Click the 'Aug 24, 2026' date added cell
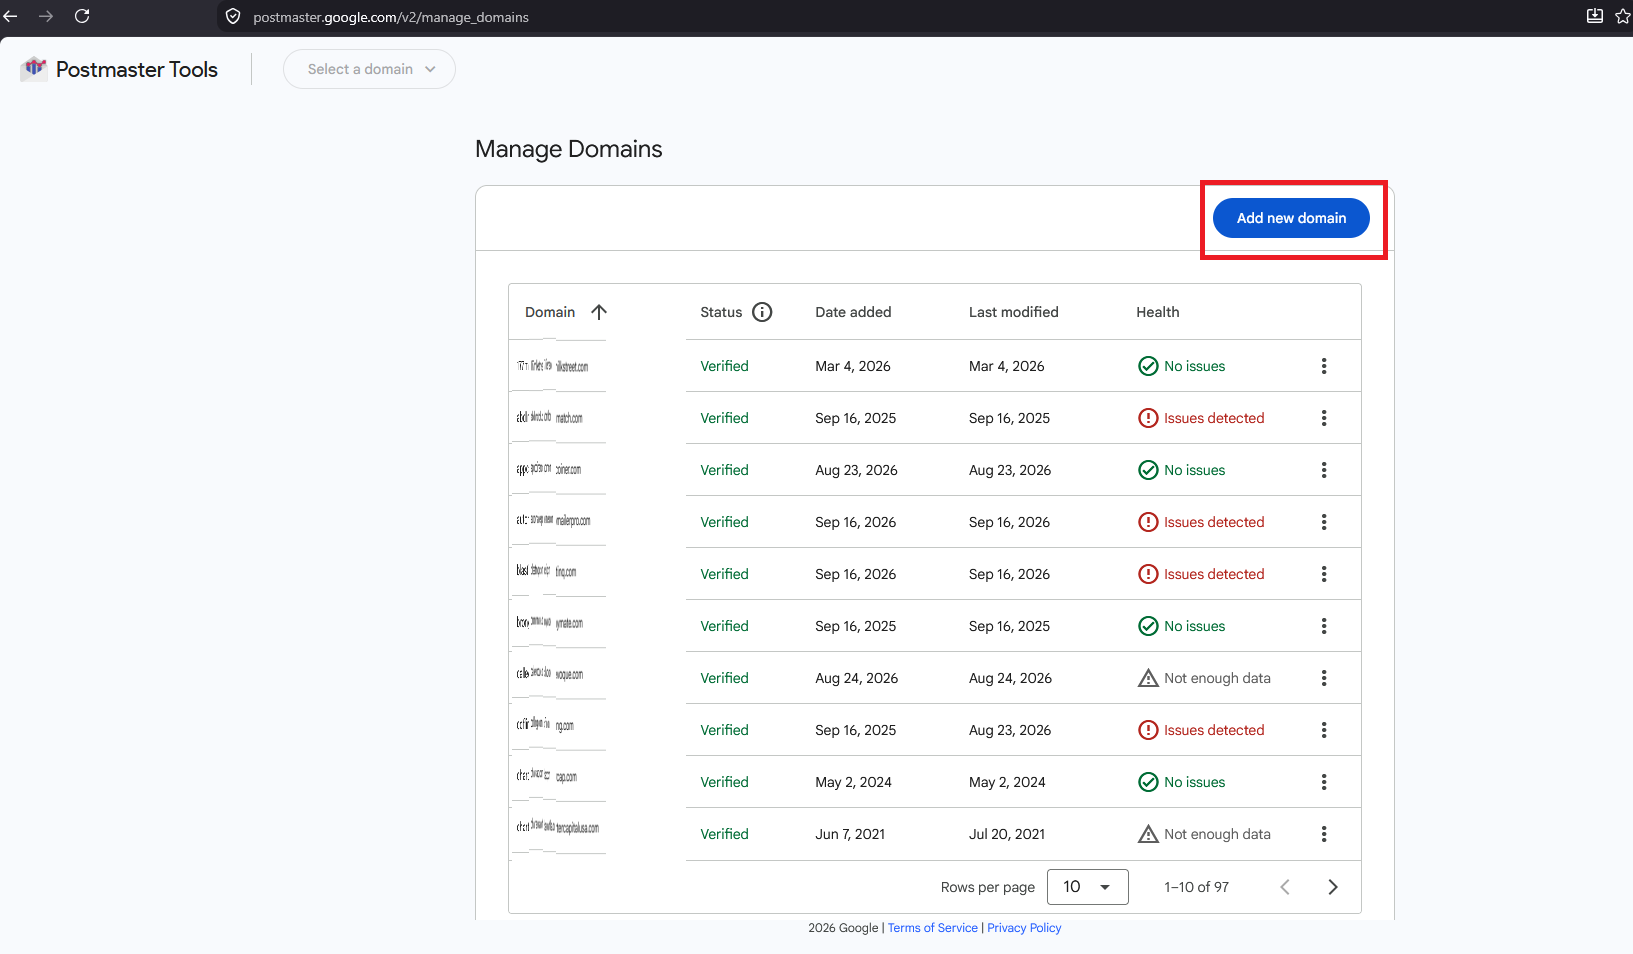The width and height of the screenshot is (1633, 954). pyautogui.click(x=856, y=678)
